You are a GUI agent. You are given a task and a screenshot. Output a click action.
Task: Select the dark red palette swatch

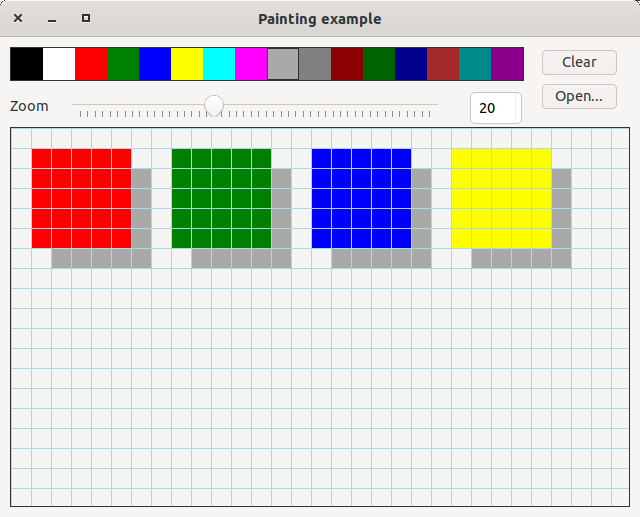click(x=346, y=64)
